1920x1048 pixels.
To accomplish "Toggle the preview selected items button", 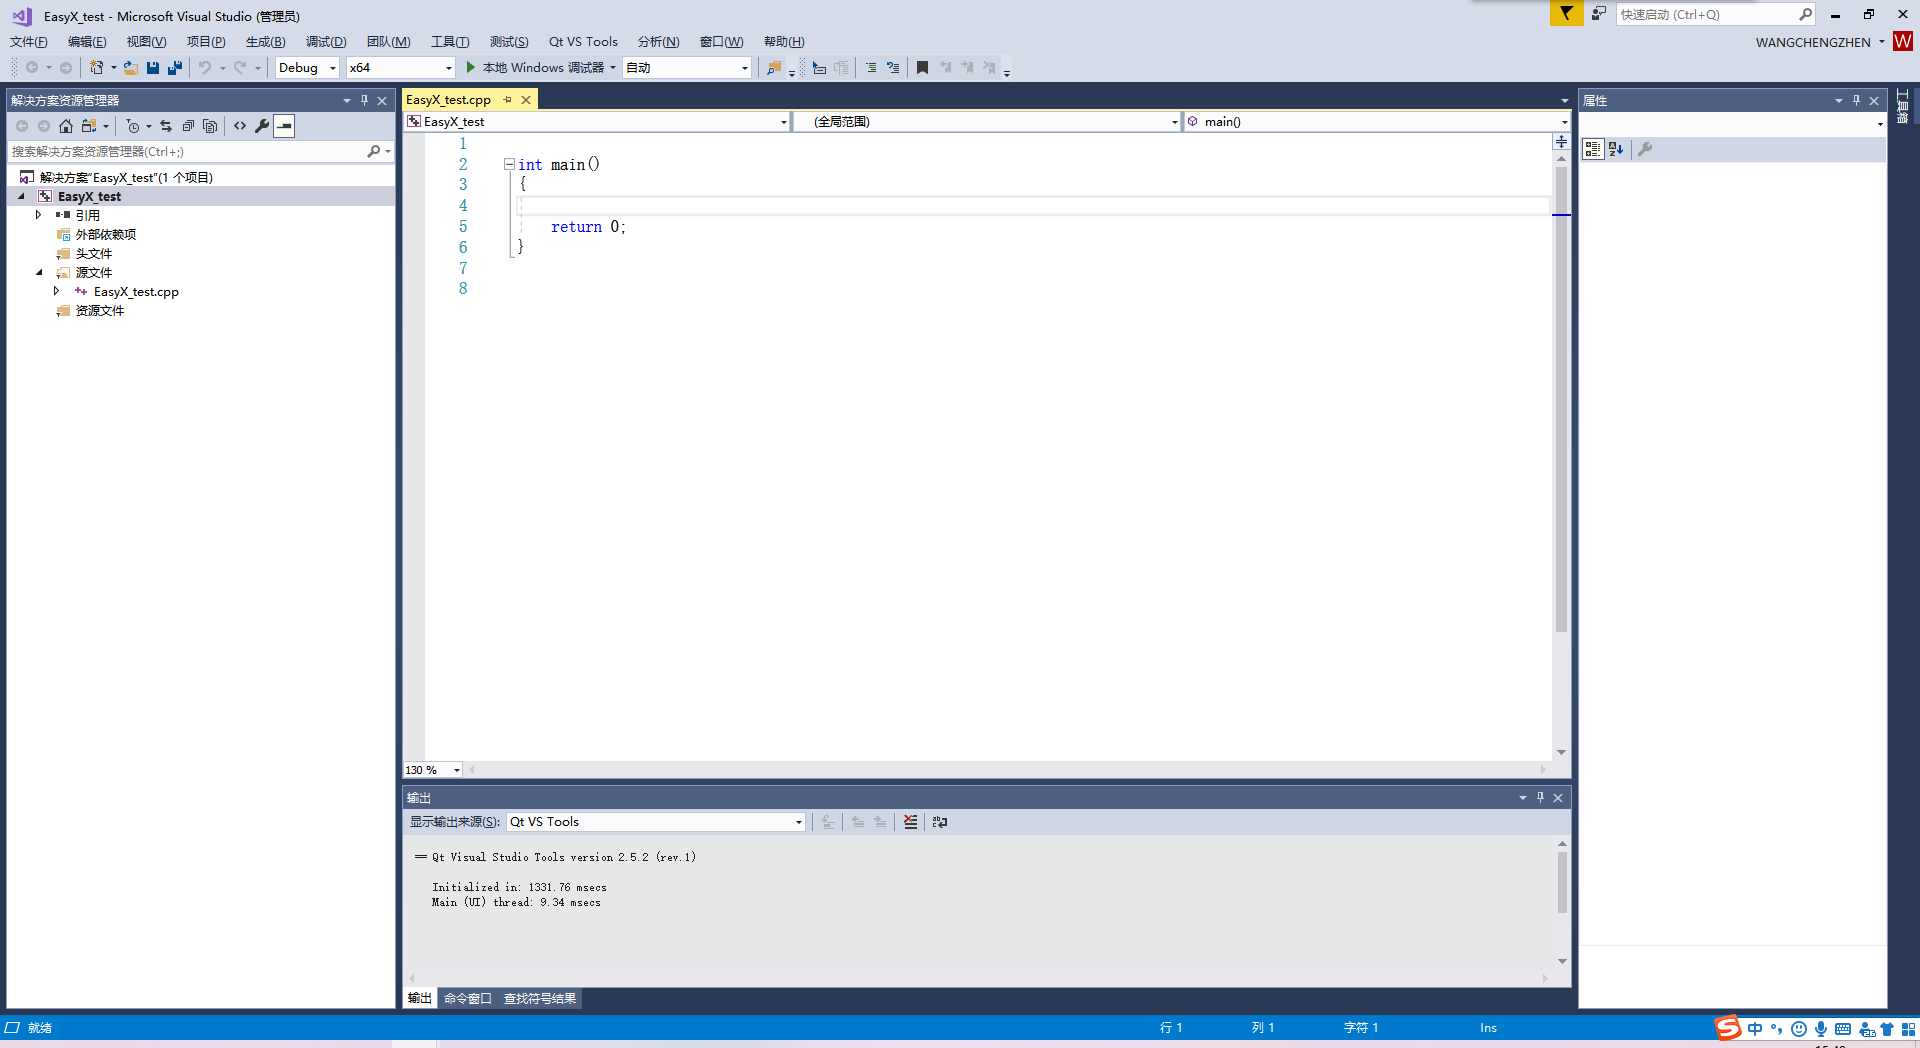I will pos(285,126).
